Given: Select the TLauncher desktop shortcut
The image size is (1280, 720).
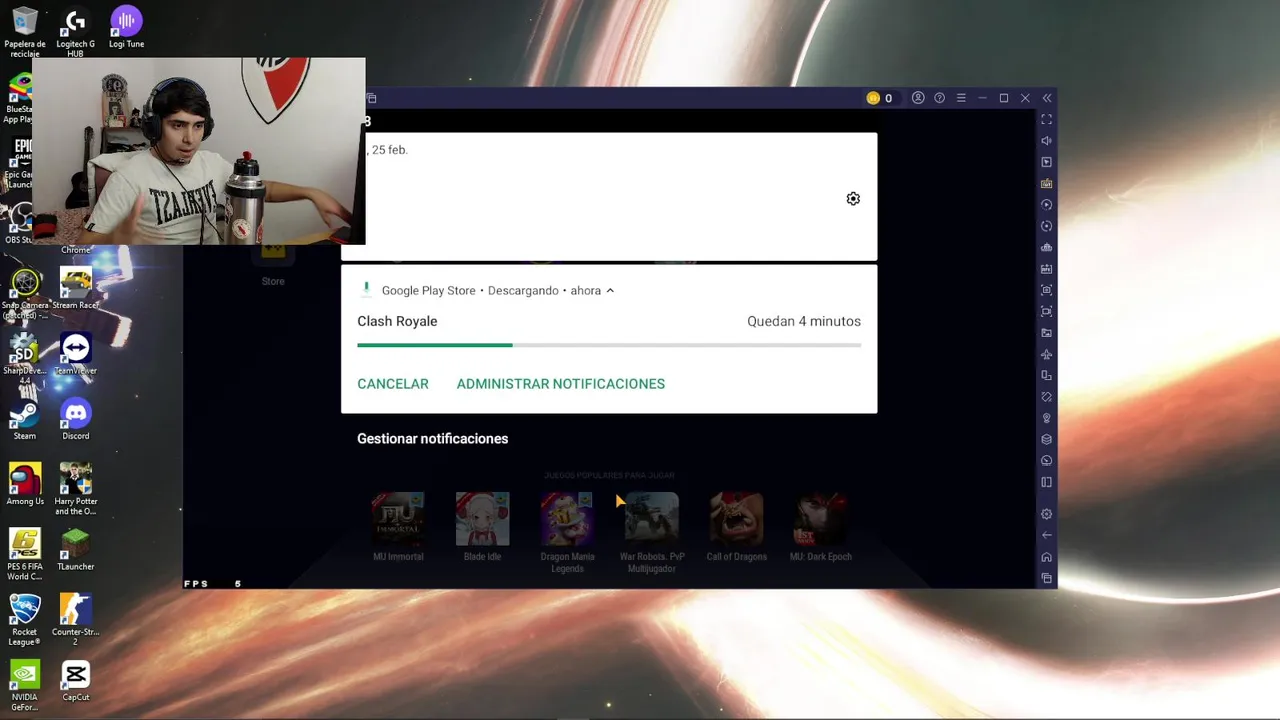Looking at the screenshot, I should [76, 550].
